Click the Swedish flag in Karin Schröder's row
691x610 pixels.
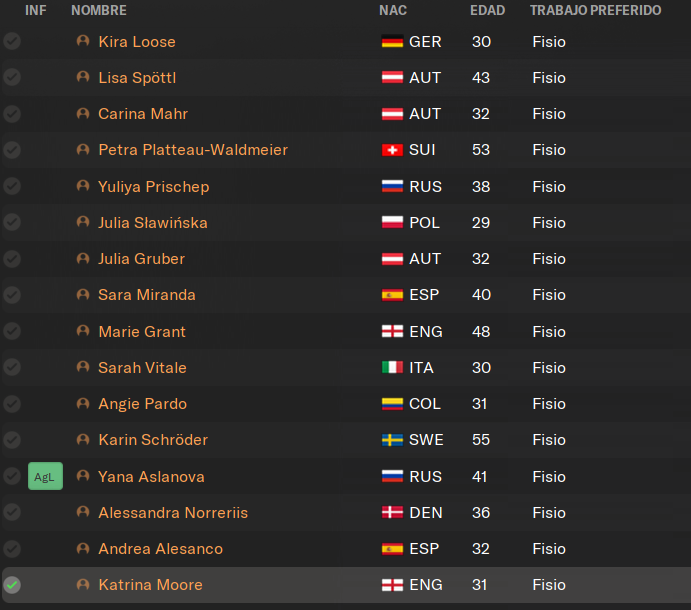(x=392, y=440)
